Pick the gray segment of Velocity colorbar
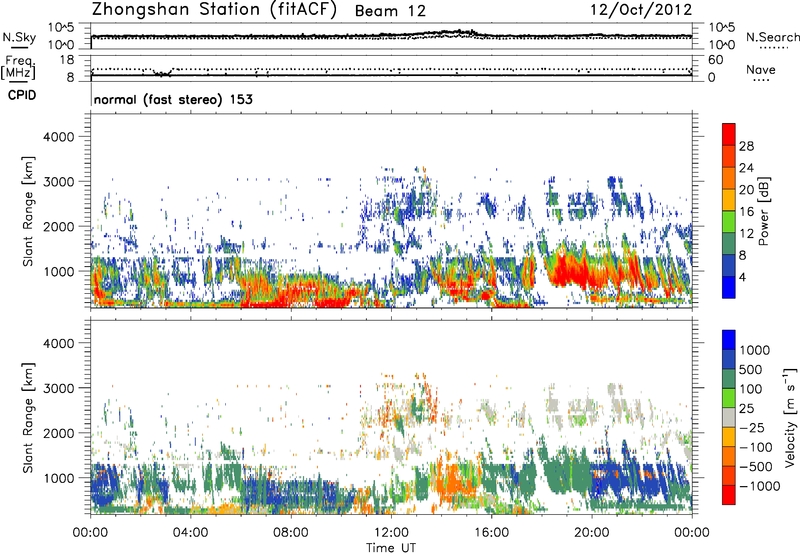The width and height of the screenshot is (800, 554). [x=729, y=418]
